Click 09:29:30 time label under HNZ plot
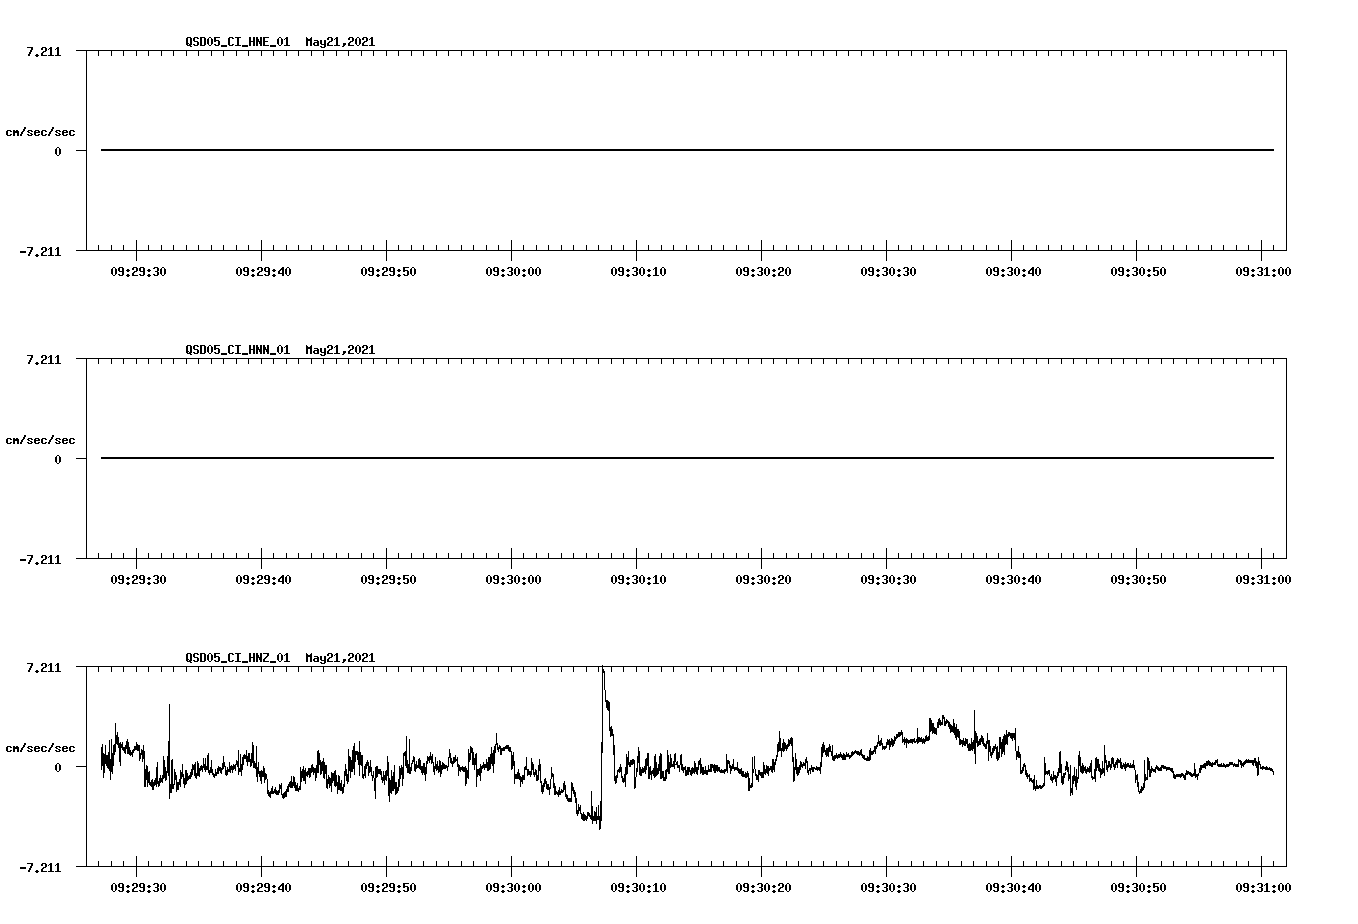The width and height of the screenshot is (1358, 924). coord(138,887)
